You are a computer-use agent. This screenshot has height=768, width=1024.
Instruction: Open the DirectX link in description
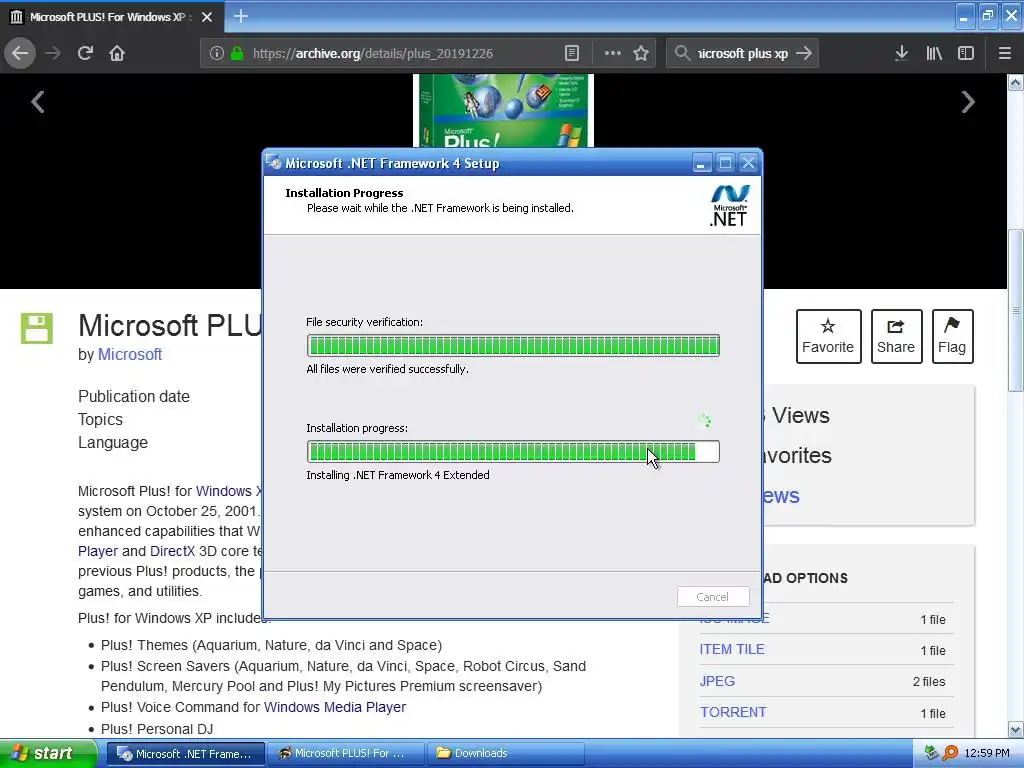[x=172, y=551]
